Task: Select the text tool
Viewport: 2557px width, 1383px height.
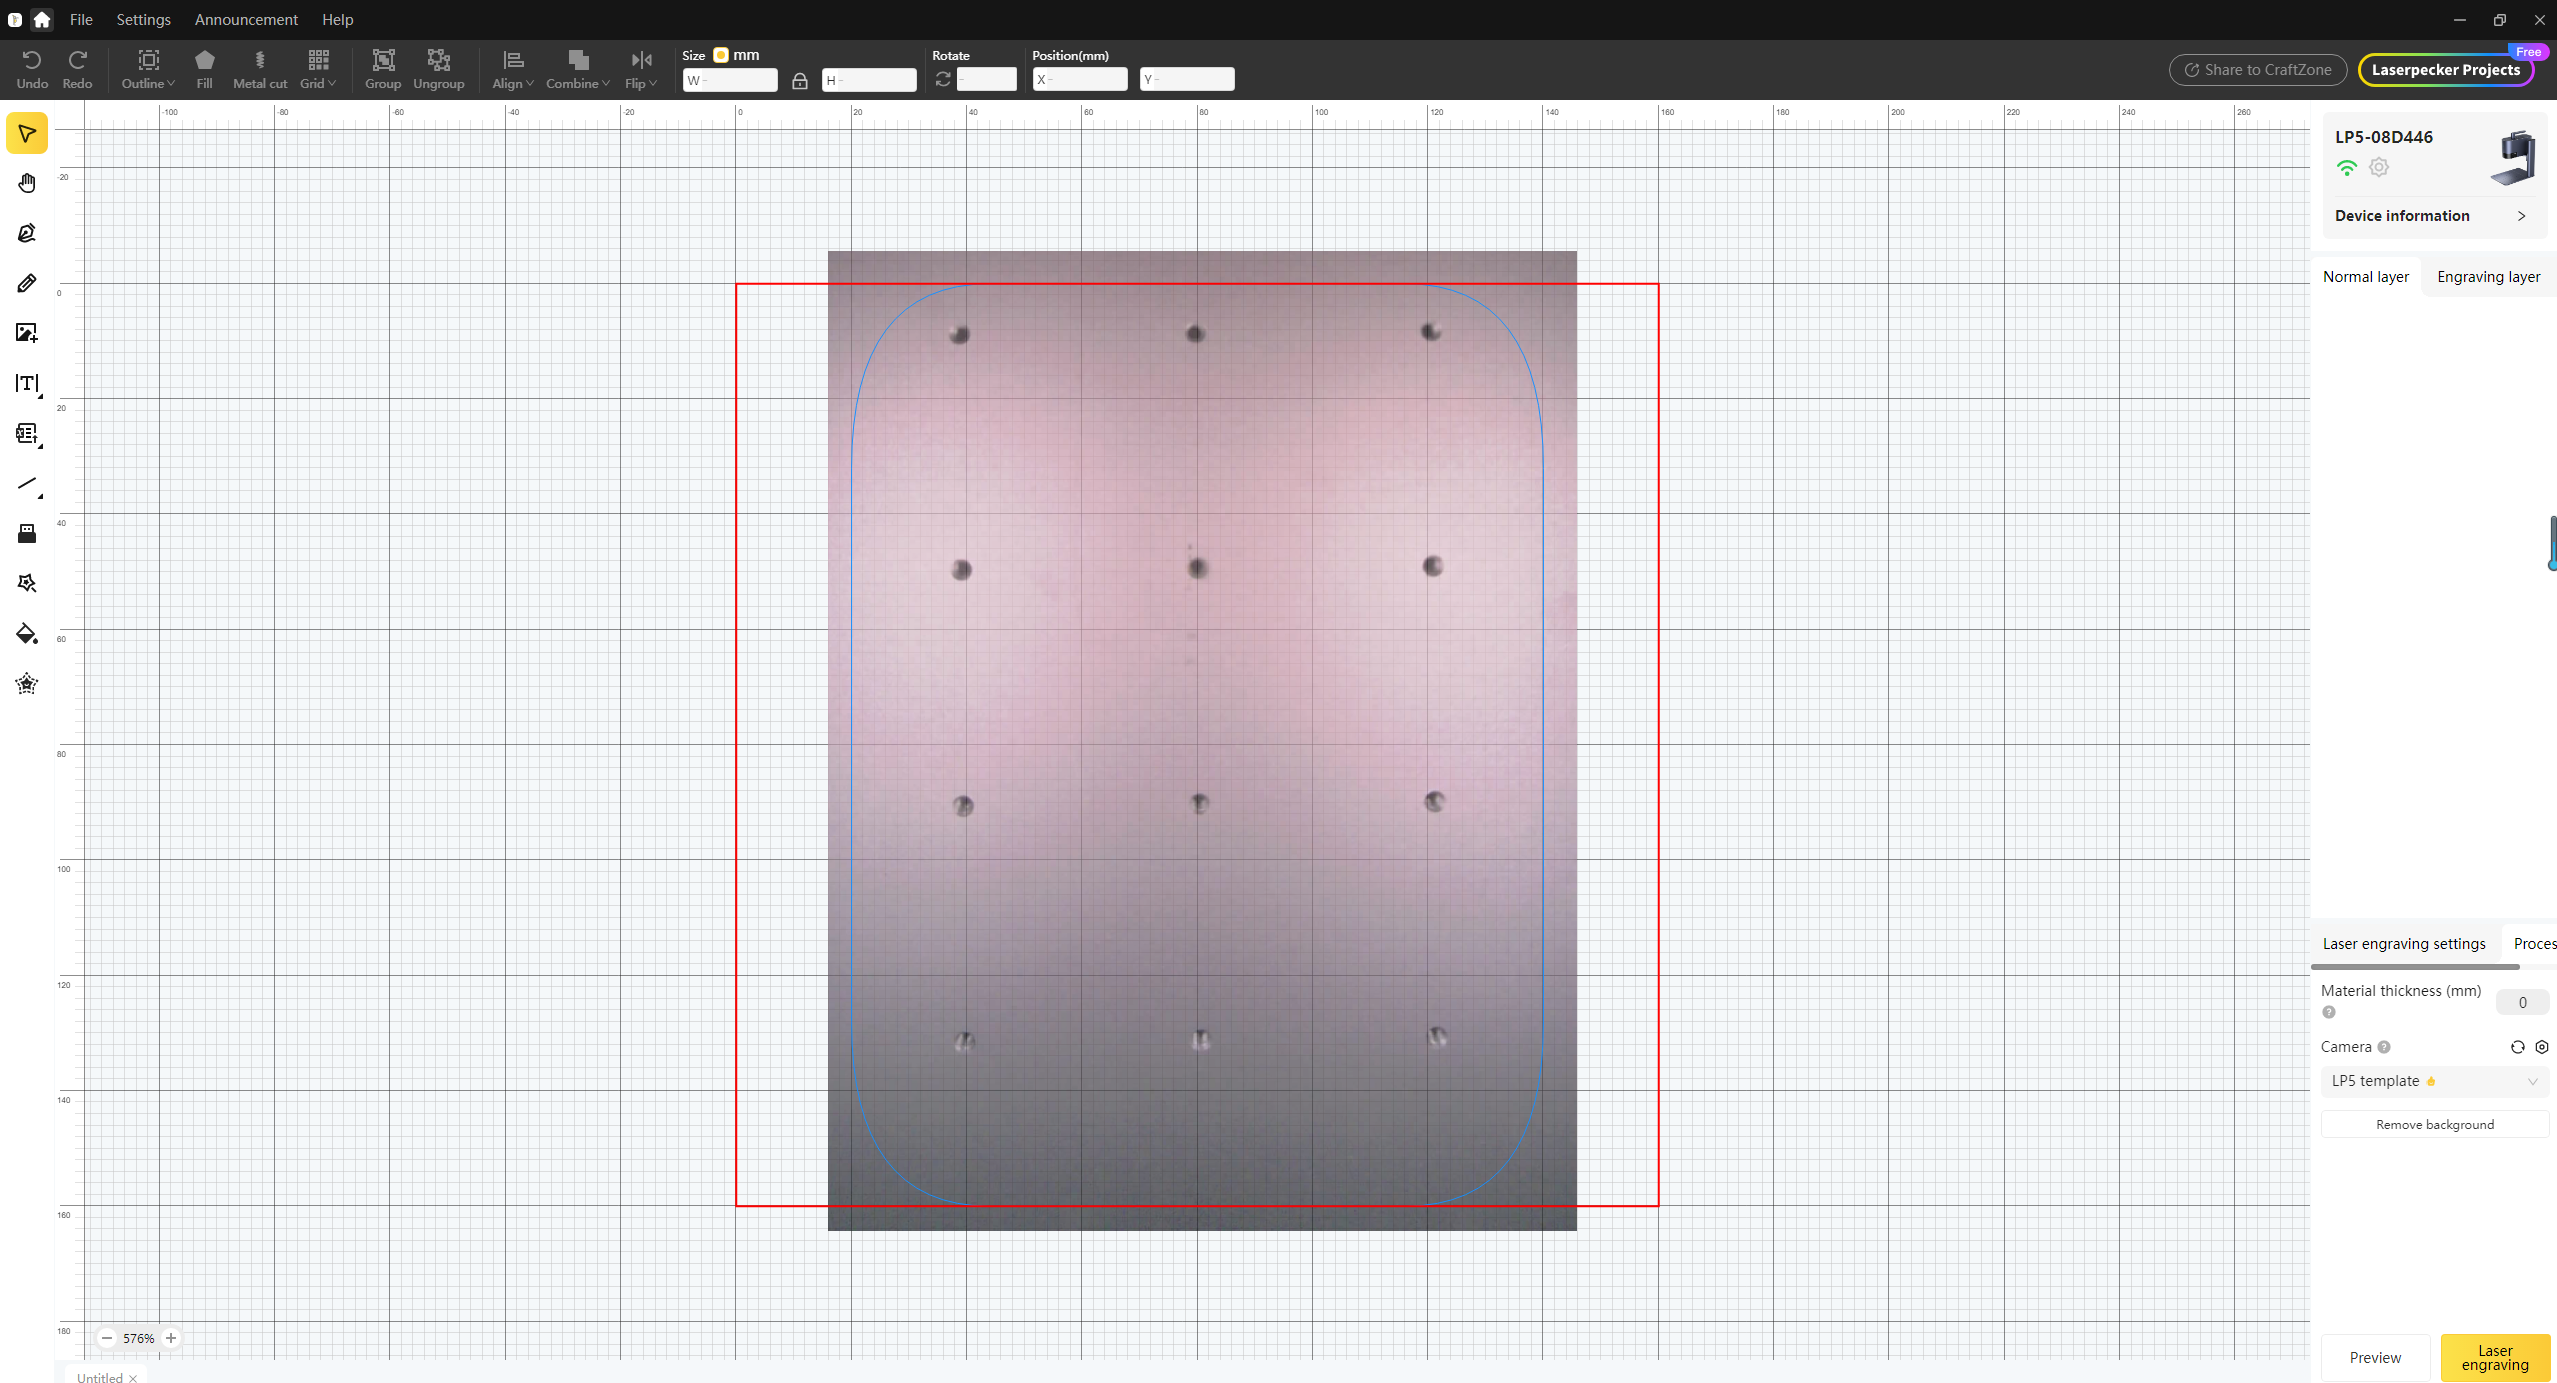Action: pos(27,384)
